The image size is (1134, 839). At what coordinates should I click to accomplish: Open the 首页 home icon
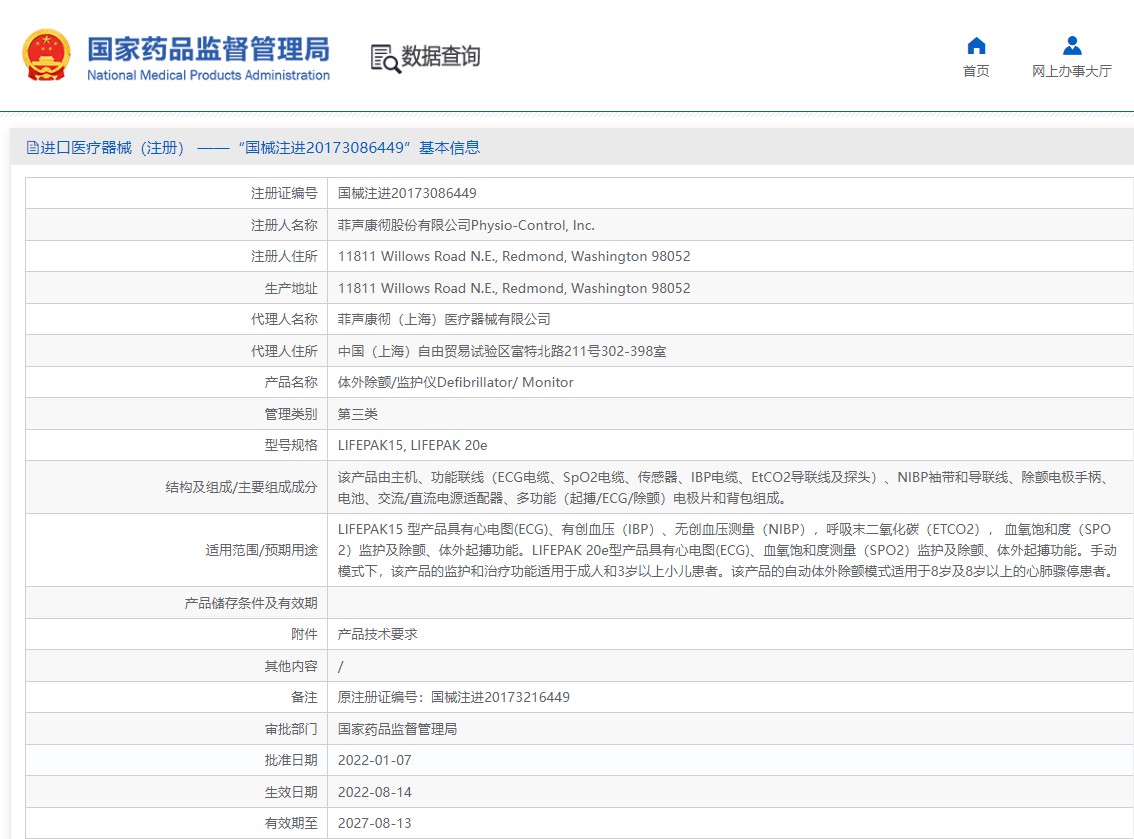click(976, 46)
